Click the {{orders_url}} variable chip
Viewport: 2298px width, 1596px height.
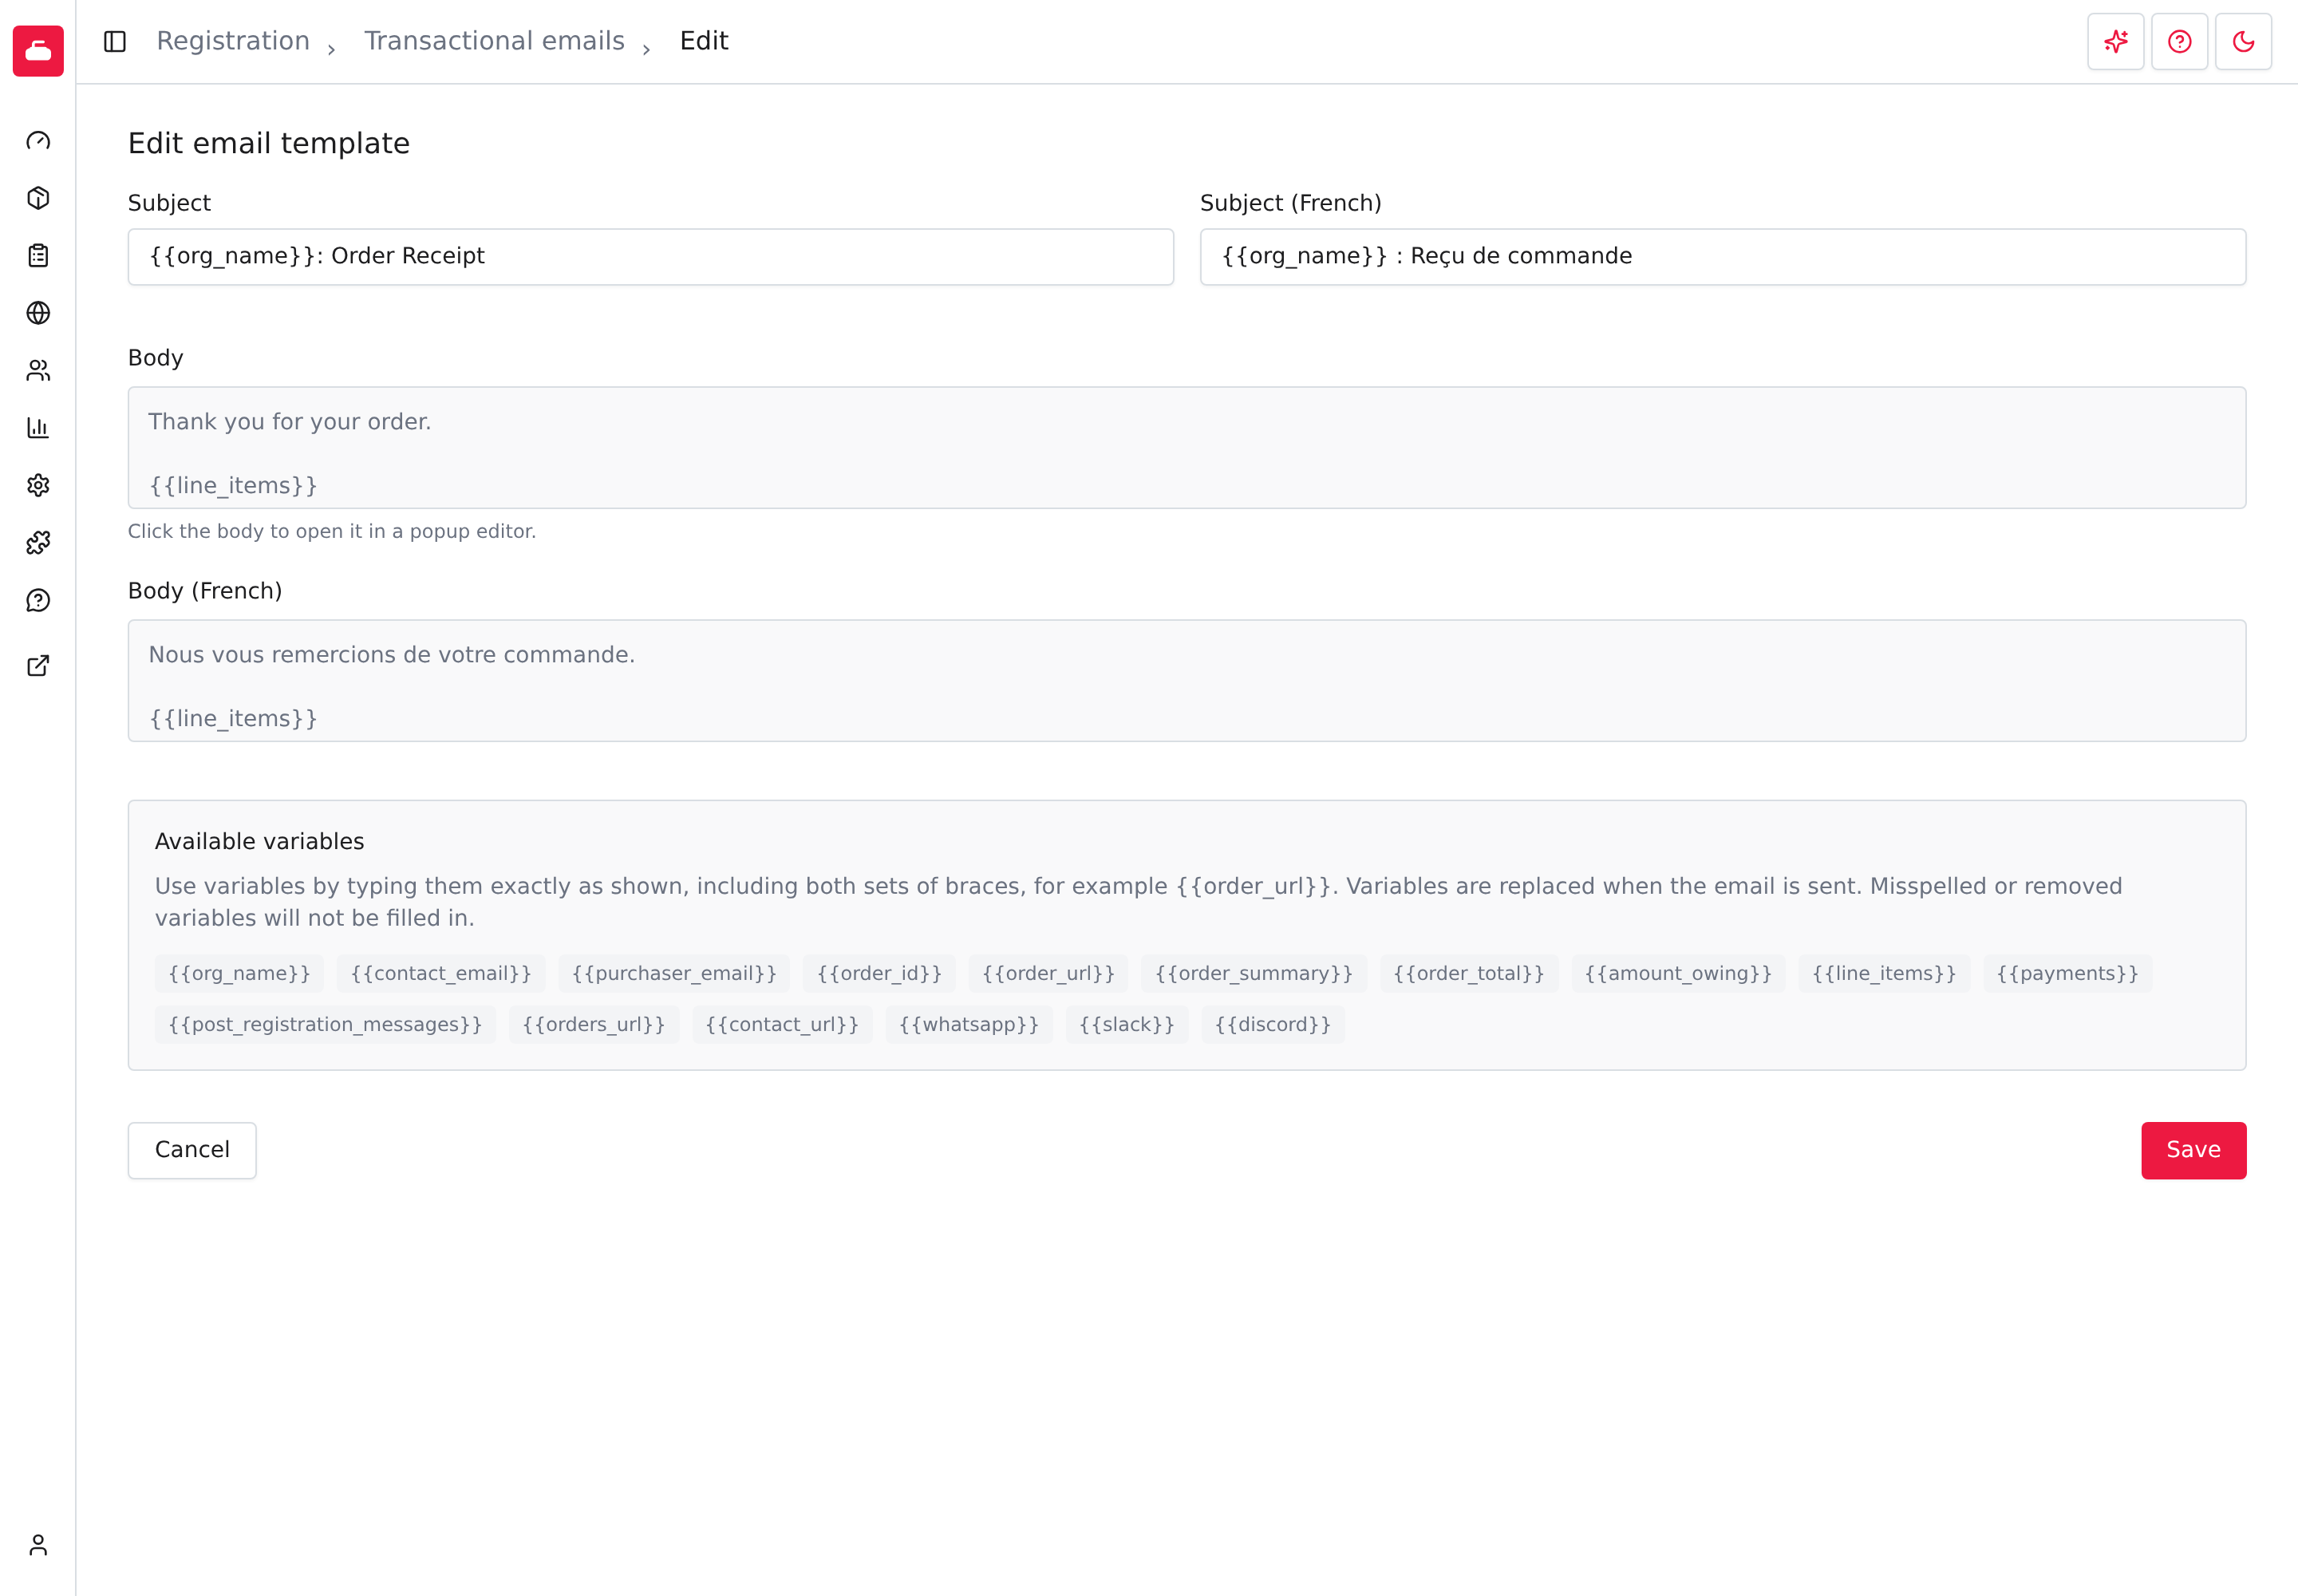[x=594, y=1024]
